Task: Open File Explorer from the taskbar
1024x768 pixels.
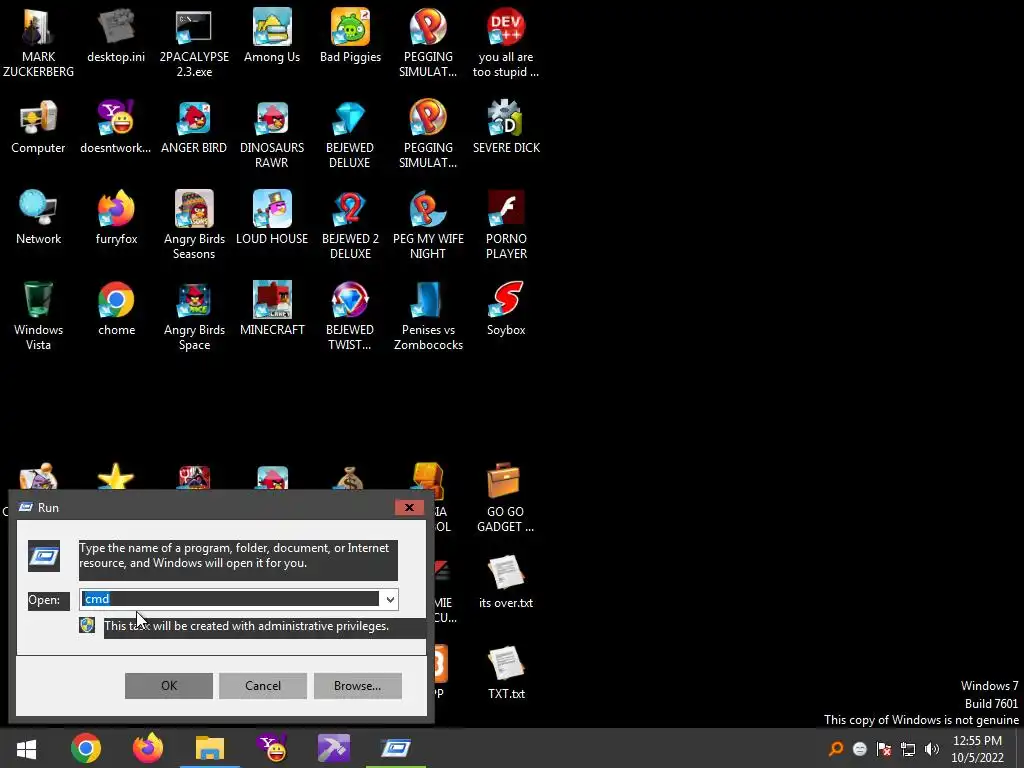Action: click(x=210, y=748)
